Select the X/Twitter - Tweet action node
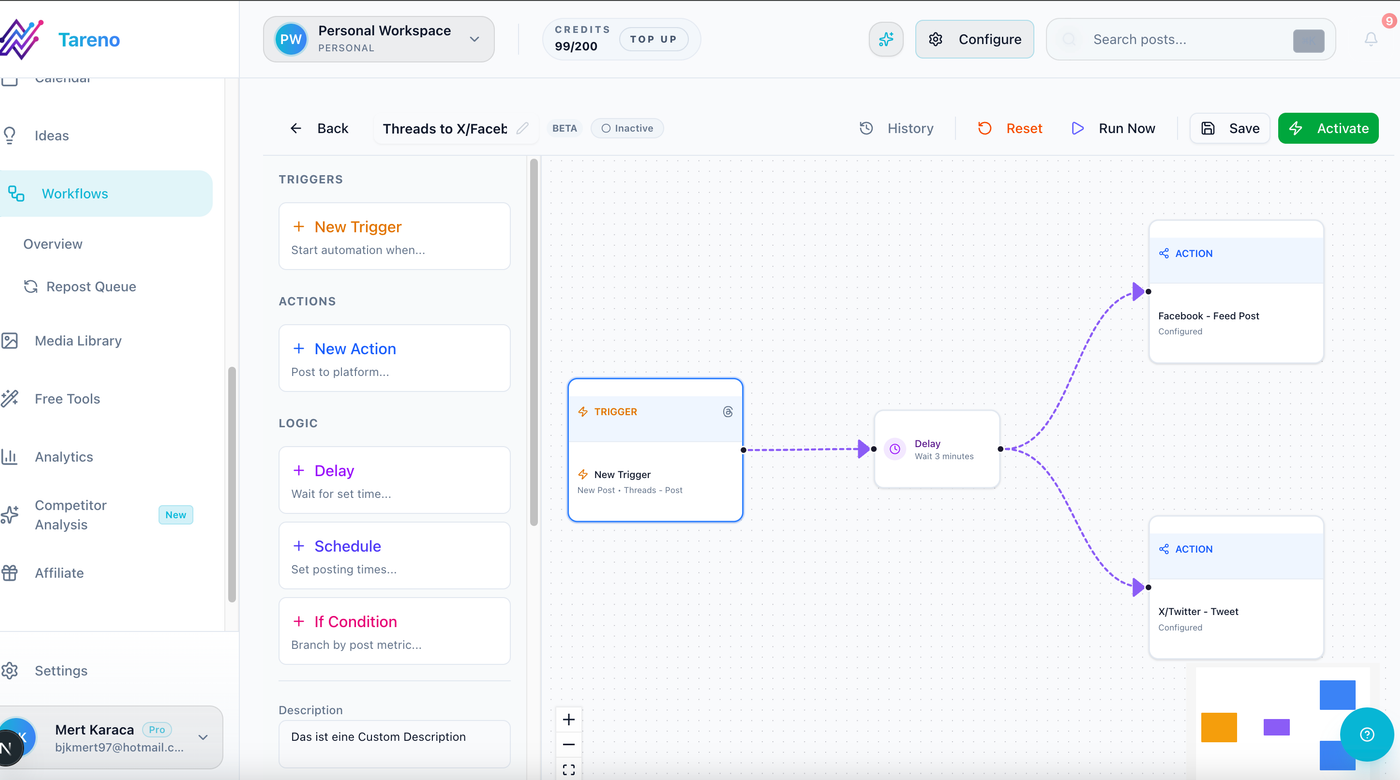The width and height of the screenshot is (1400, 780). coord(1236,587)
